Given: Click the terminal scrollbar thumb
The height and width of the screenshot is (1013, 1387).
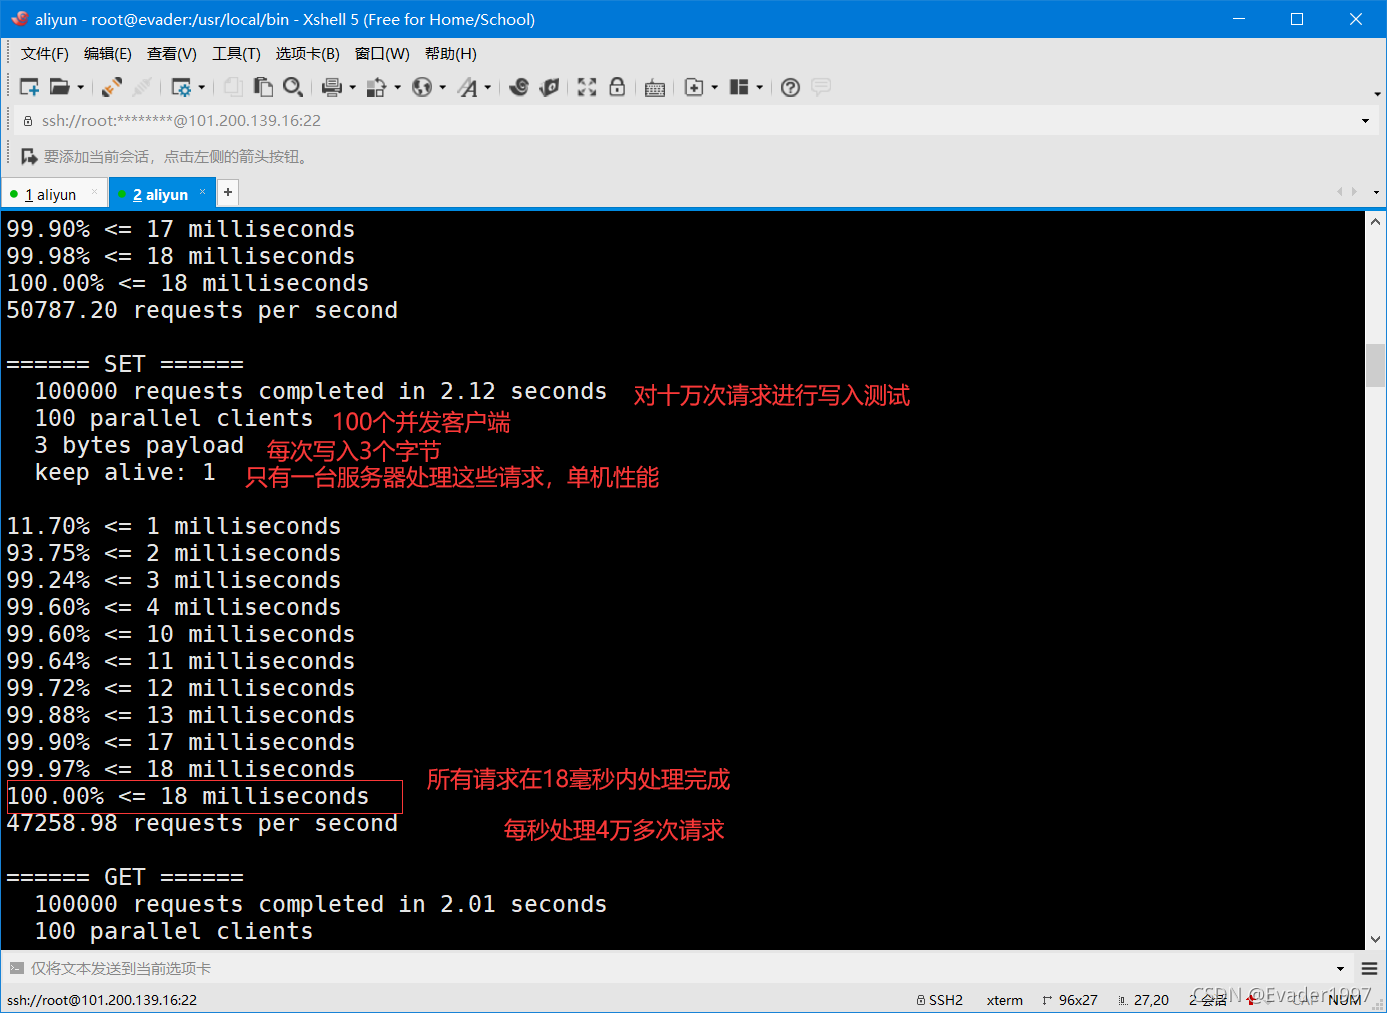Looking at the screenshot, I should pyautogui.click(x=1376, y=365).
